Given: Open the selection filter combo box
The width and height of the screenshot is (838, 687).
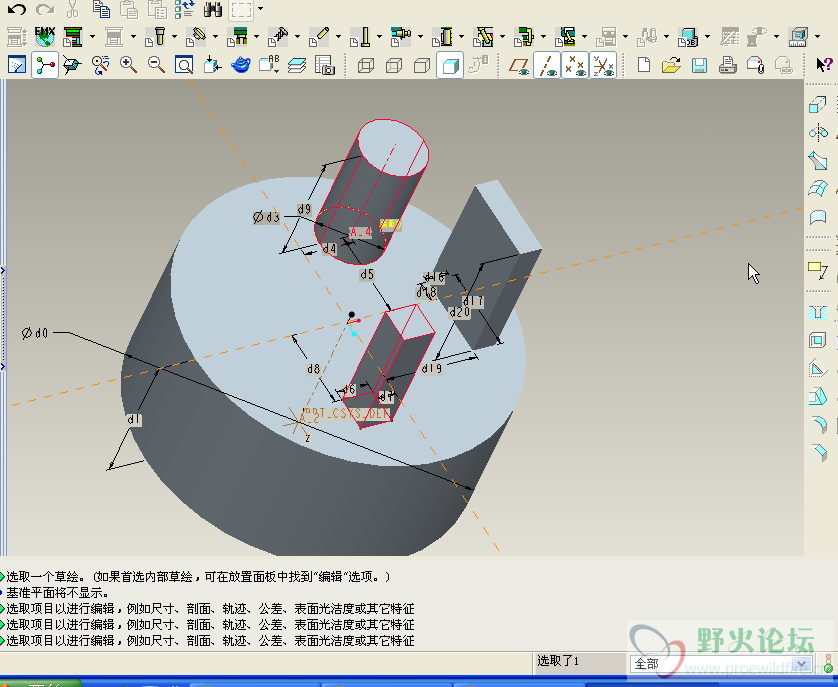Looking at the screenshot, I should click(x=721, y=663).
